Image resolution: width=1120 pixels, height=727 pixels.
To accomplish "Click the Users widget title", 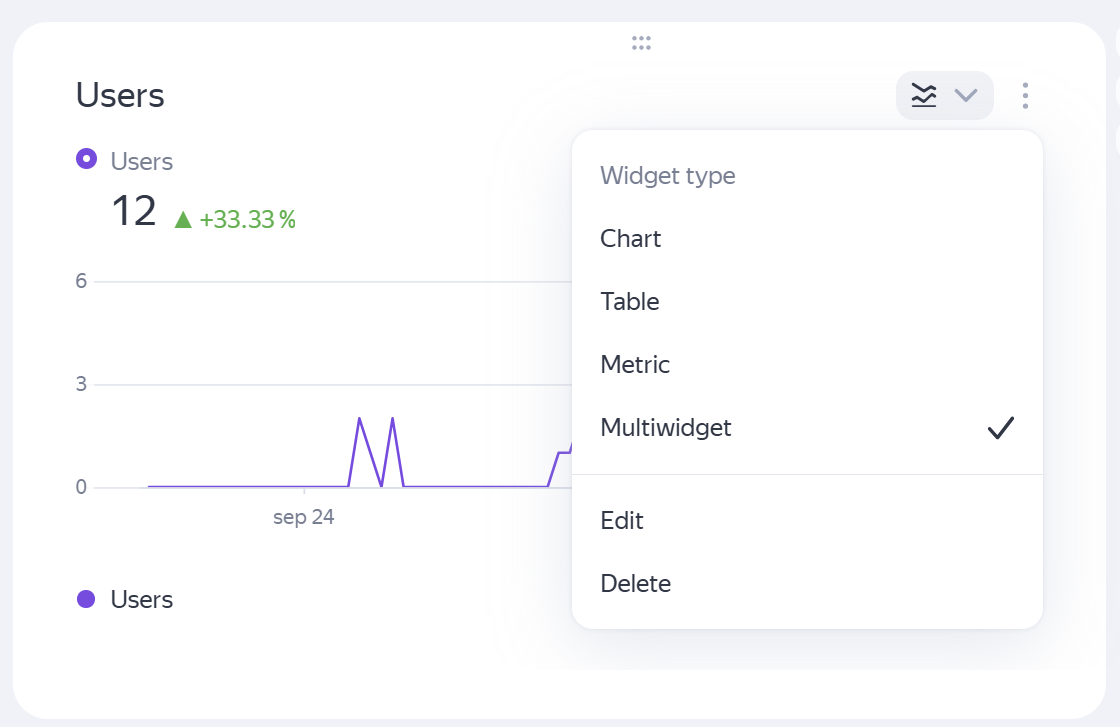I will click(x=120, y=96).
